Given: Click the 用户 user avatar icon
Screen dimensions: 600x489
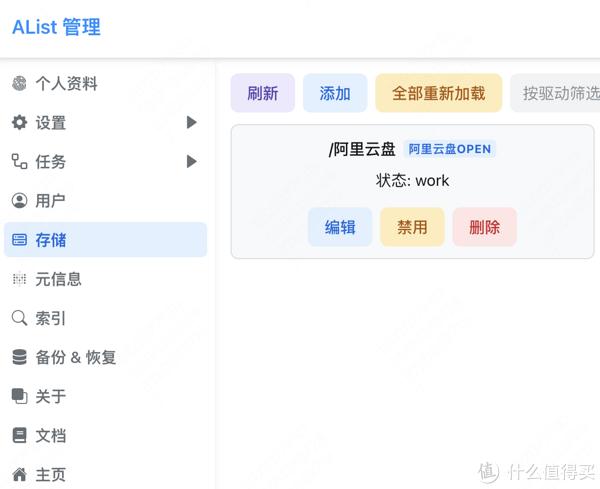Looking at the screenshot, I should (x=19, y=200).
